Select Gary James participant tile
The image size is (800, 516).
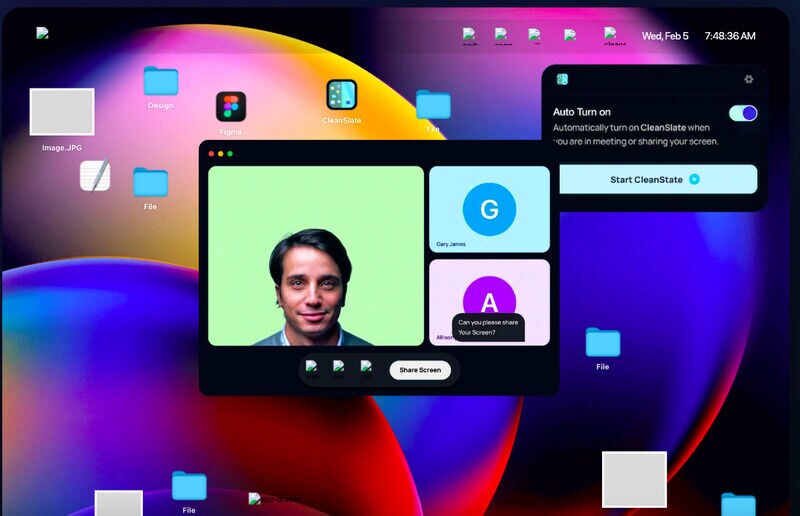tap(489, 209)
